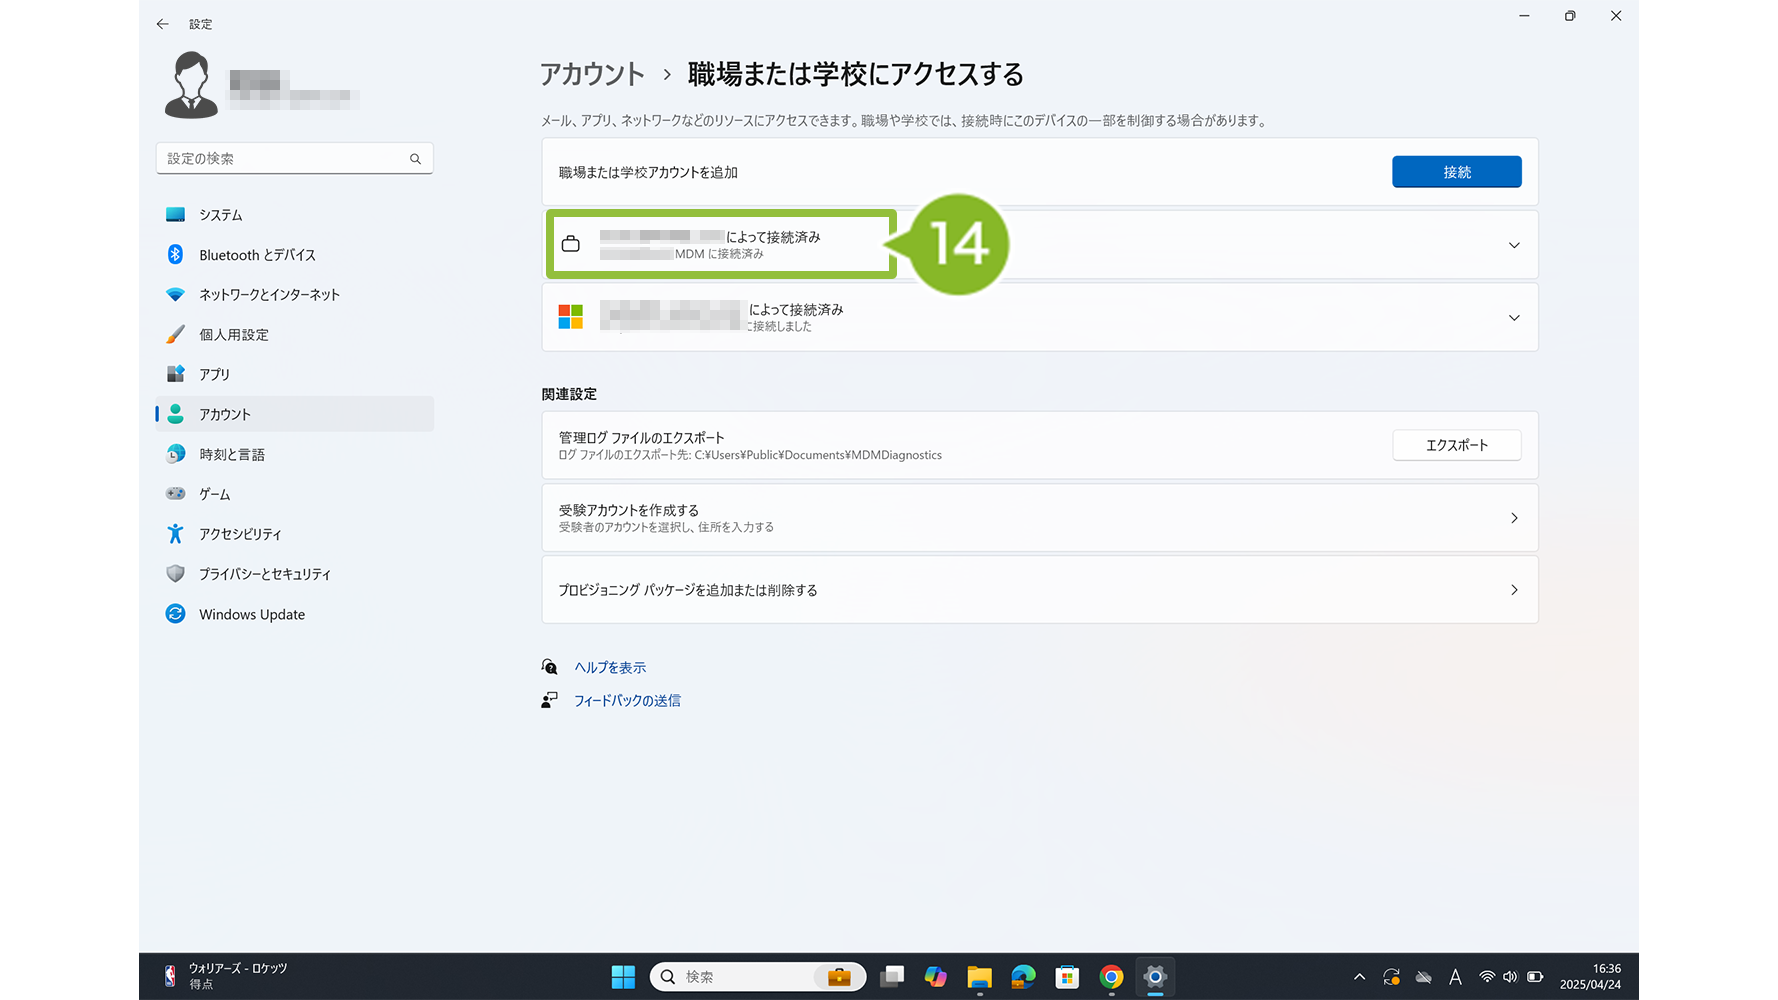Open ゲーム settings category
The image size is (1778, 1000).
294,494
